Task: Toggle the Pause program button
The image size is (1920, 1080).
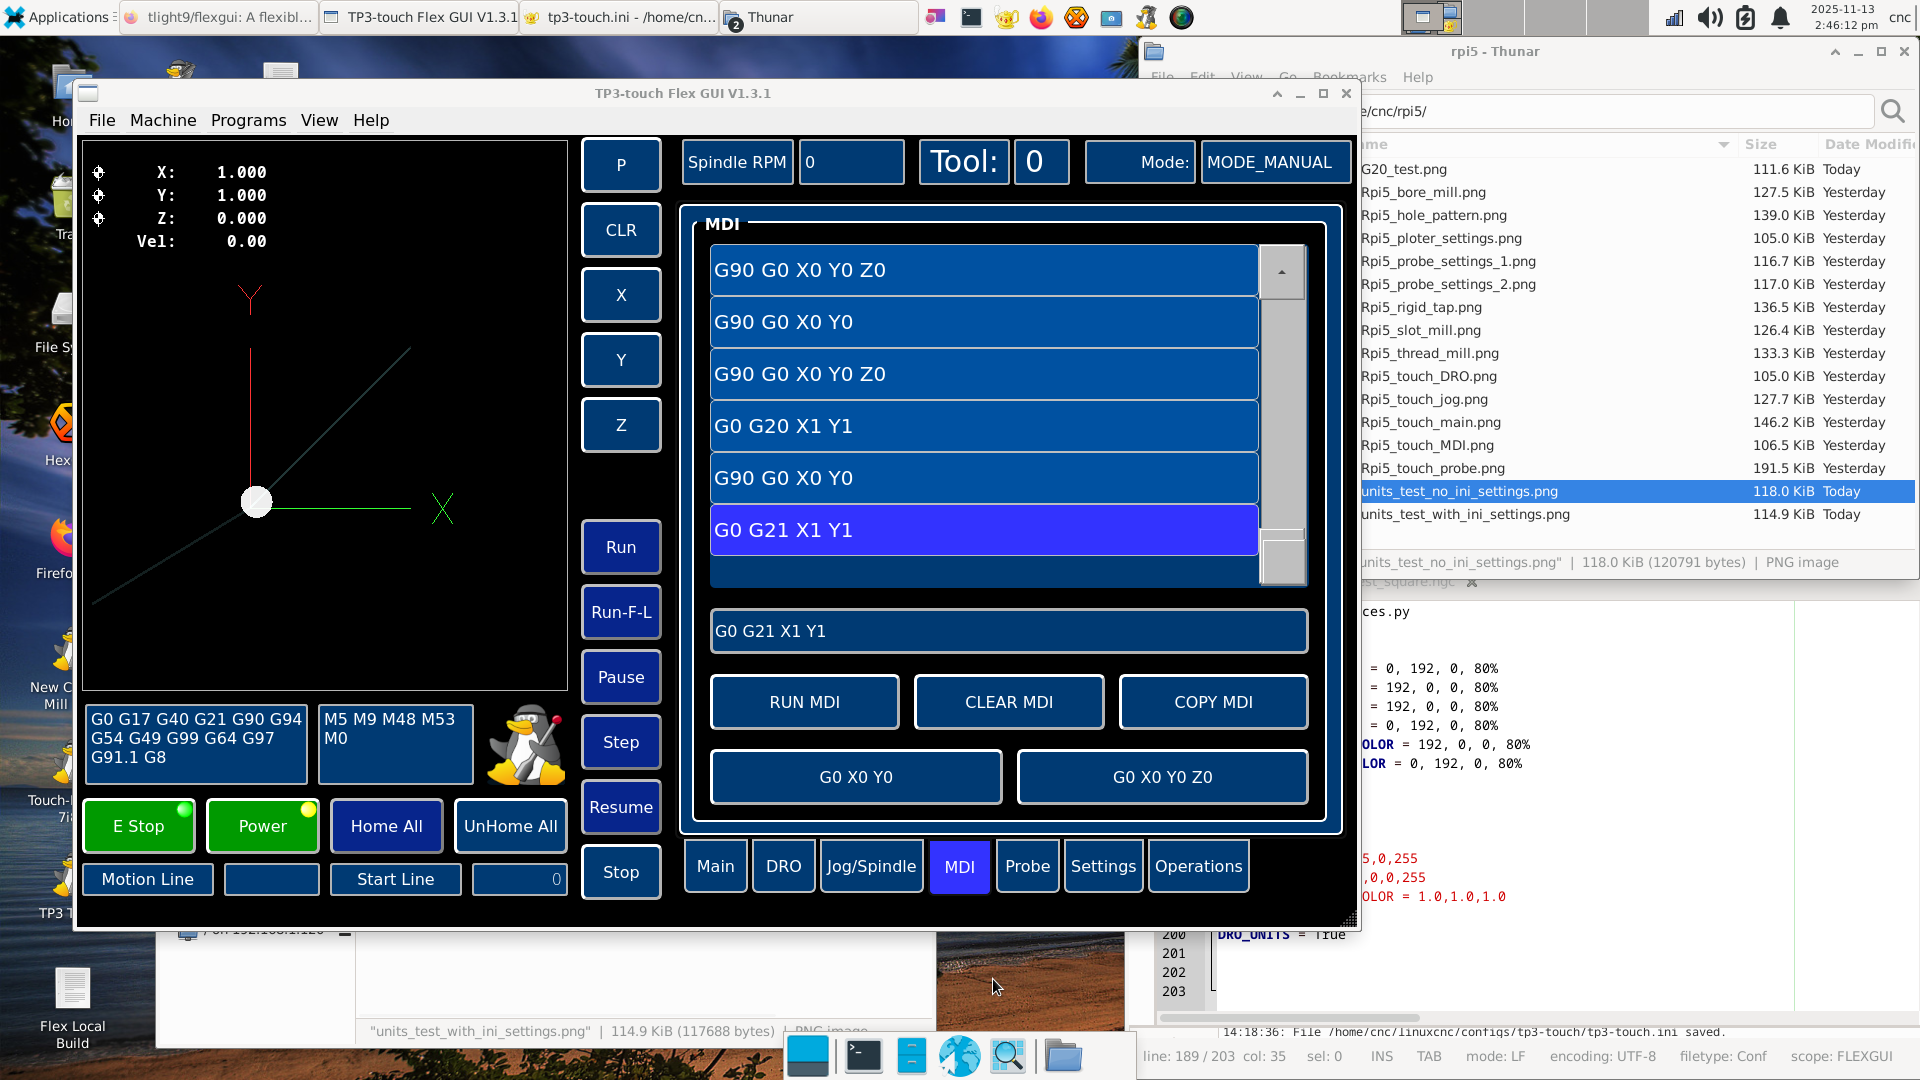Action: point(621,677)
